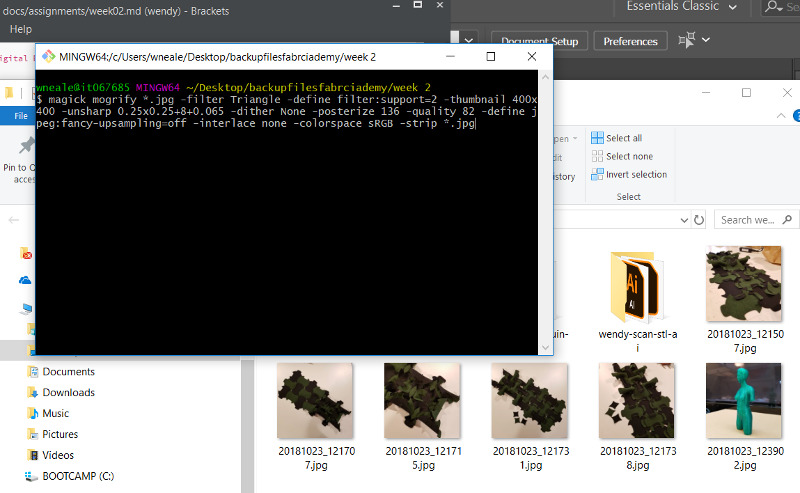Click the Videos folder icon
The image size is (800, 493).
tap(33, 455)
